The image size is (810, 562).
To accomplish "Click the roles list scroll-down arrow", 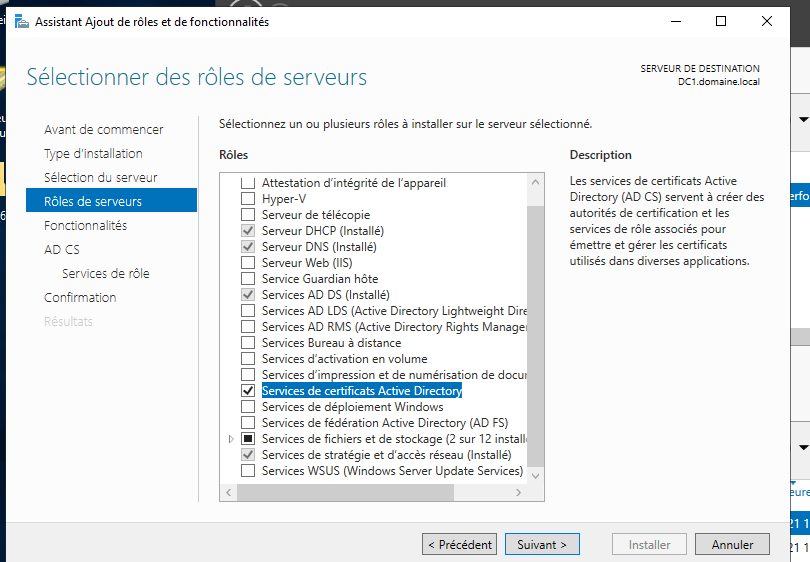I will (536, 476).
